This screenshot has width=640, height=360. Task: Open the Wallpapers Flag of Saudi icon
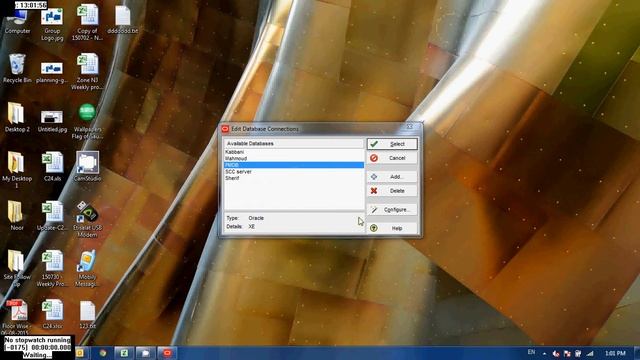coord(87,121)
